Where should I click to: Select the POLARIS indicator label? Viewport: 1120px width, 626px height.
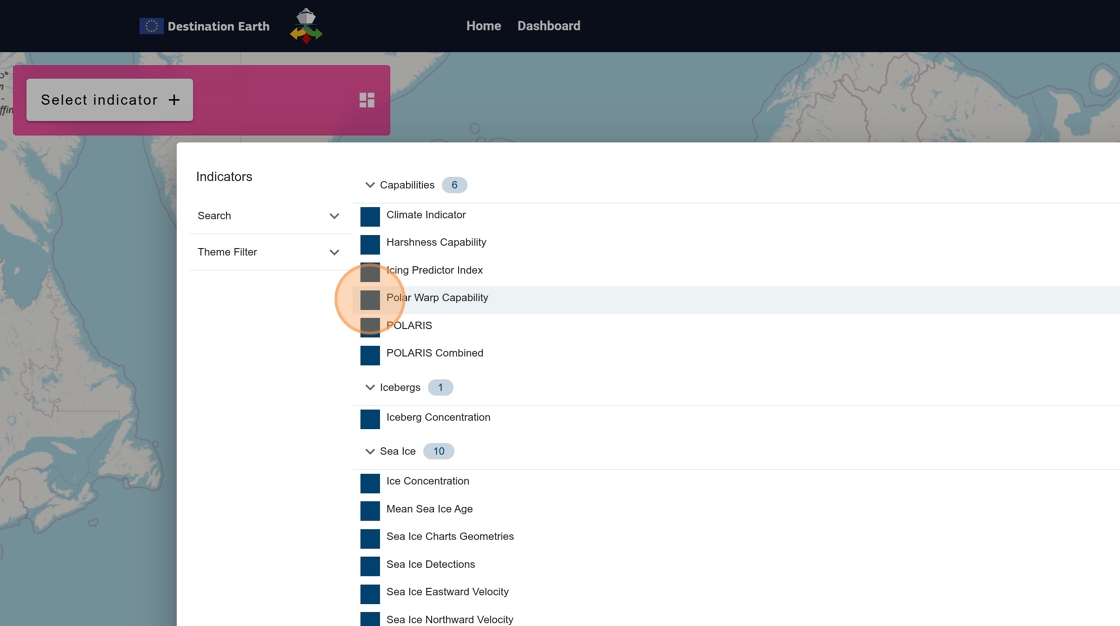click(x=409, y=325)
